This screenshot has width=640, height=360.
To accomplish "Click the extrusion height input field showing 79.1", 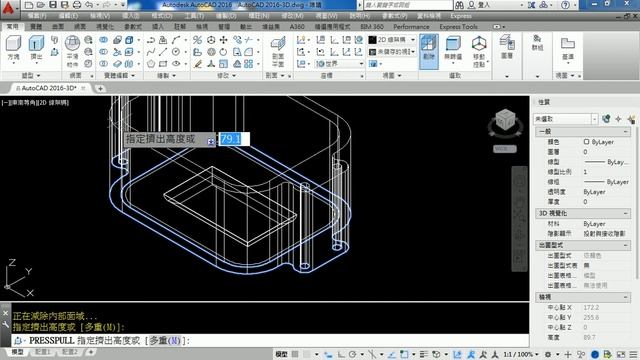I will 234,139.
